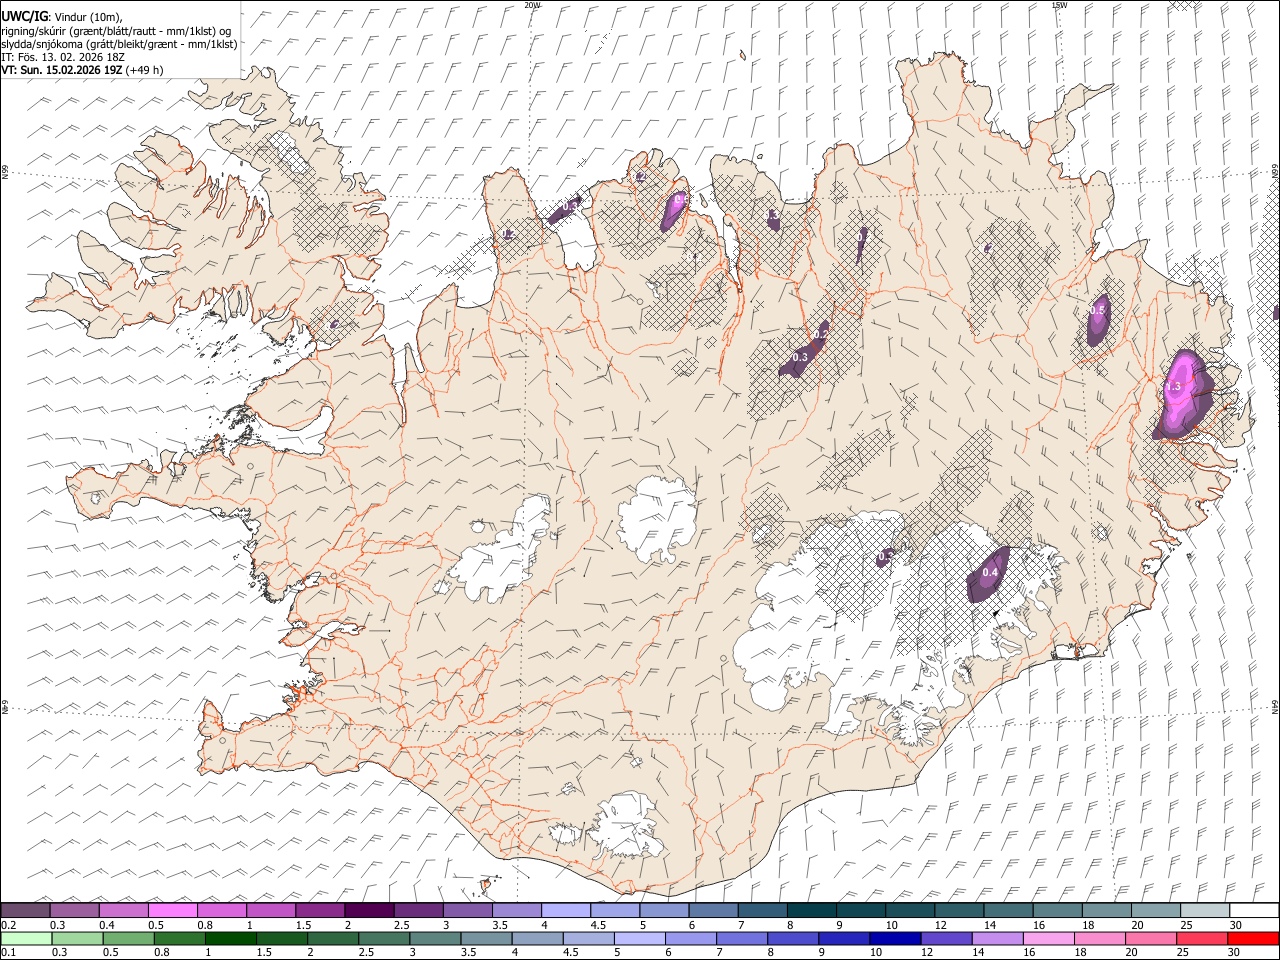
Task: Select the grey-green 3 swatch in rain legend
Action: 435,939
